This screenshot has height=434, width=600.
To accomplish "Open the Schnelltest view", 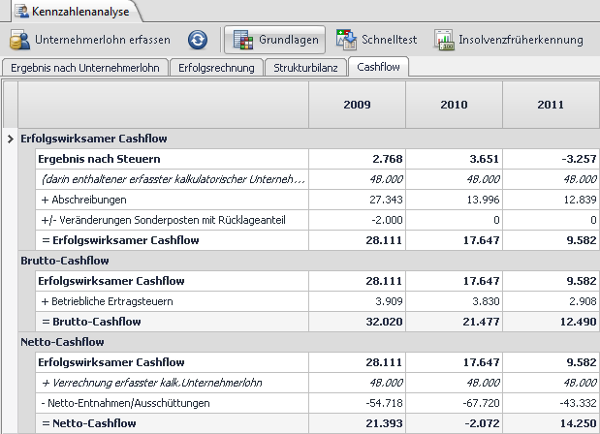I will pyautogui.click(x=377, y=40).
